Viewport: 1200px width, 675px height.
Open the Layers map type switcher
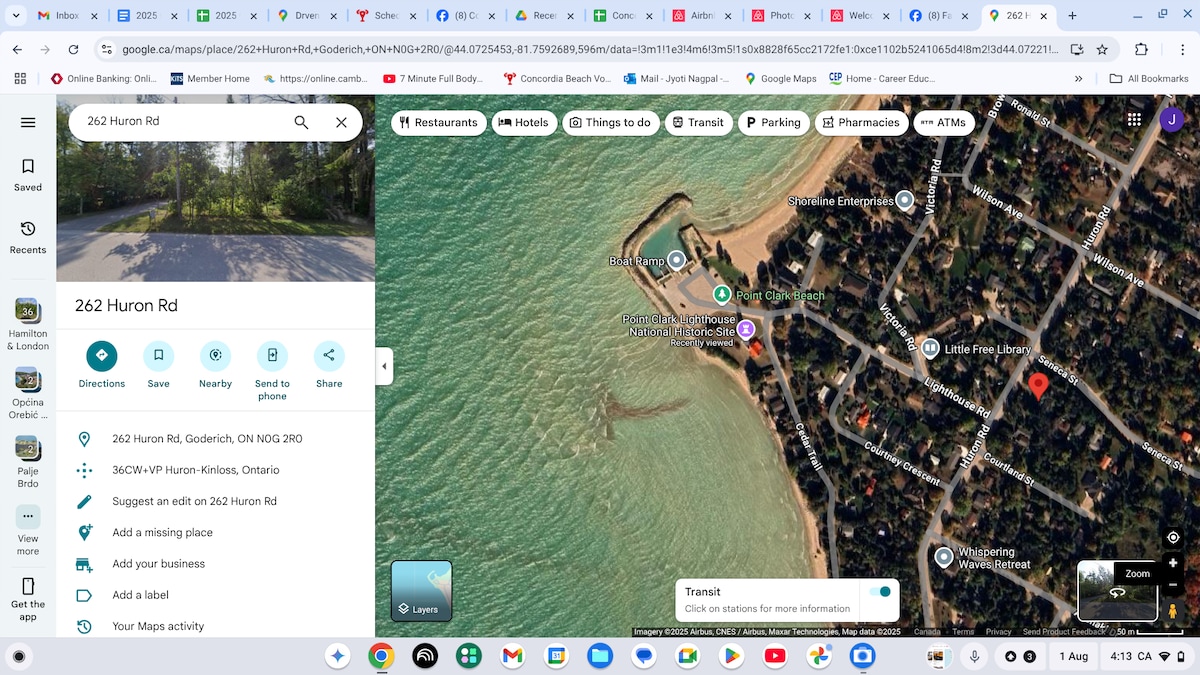point(422,591)
